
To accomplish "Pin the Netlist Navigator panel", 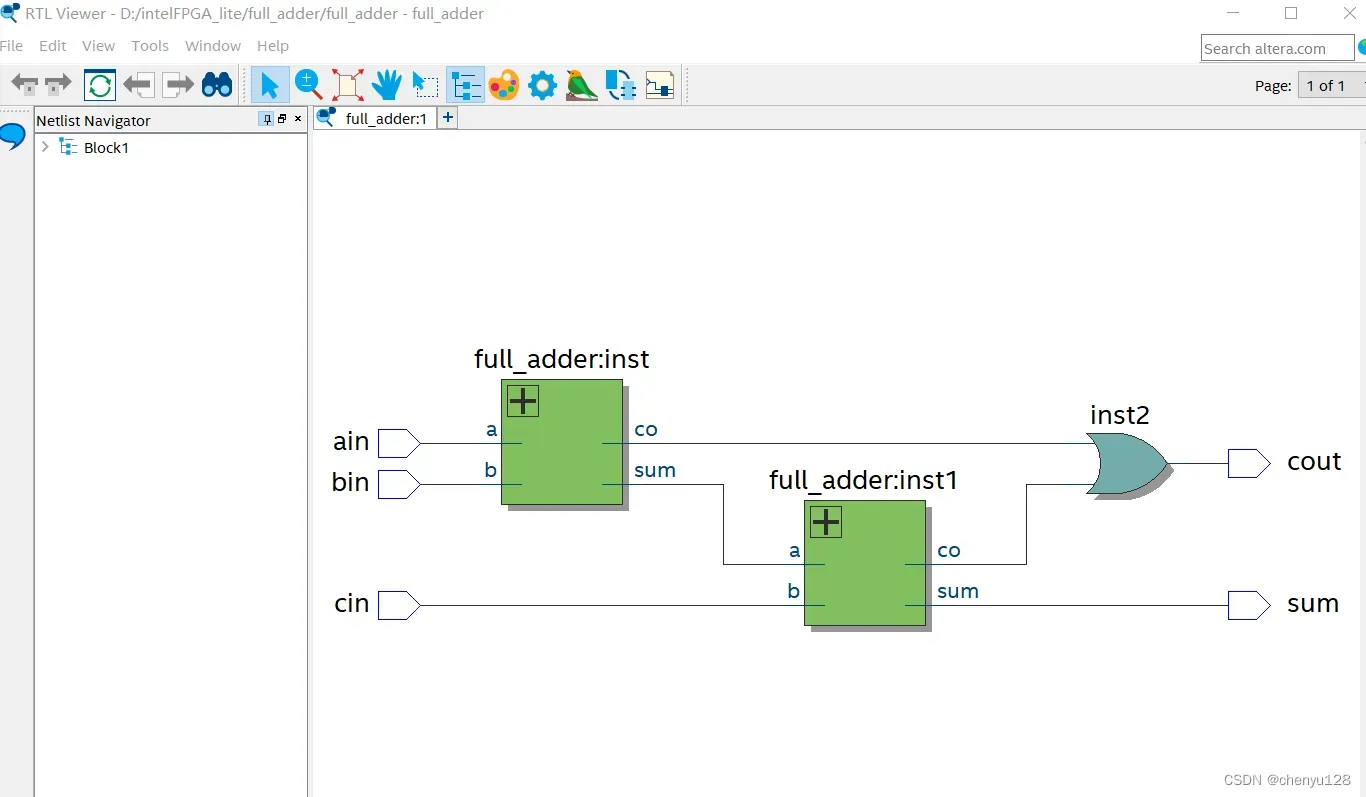I will (266, 119).
